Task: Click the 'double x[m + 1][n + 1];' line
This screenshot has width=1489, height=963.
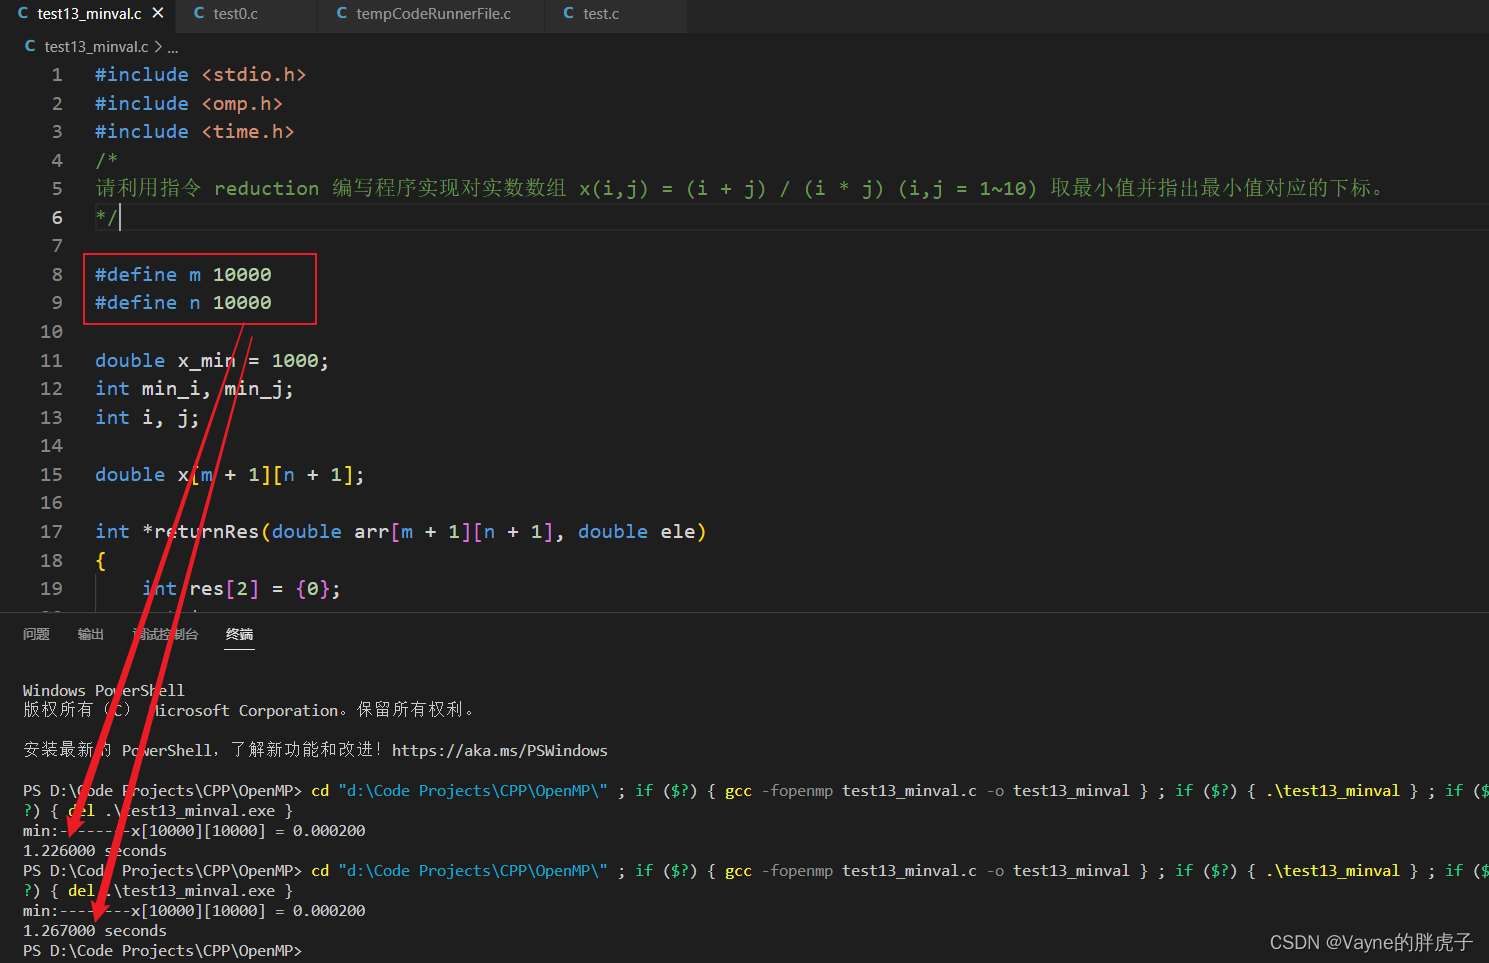Action: pyautogui.click(x=229, y=475)
